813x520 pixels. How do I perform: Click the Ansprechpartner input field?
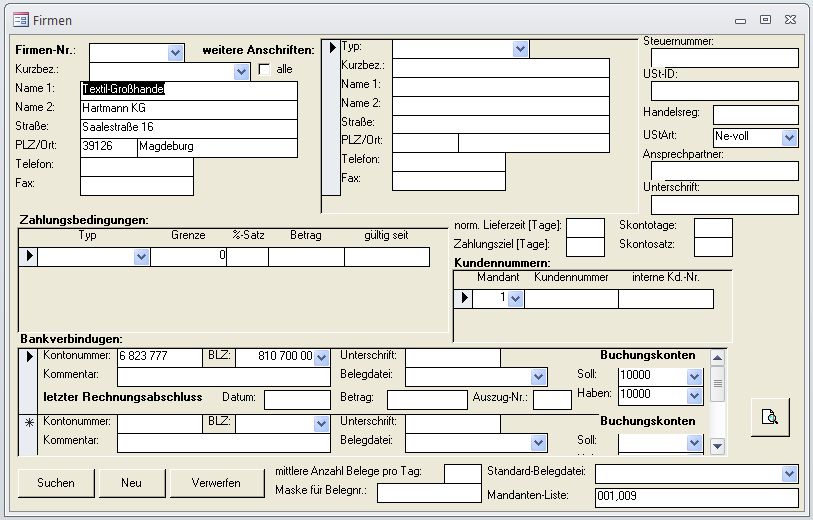pos(724,171)
